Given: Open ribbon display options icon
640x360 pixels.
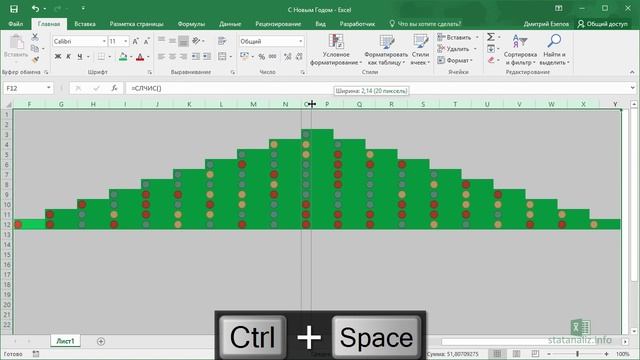Looking at the screenshot, I should (559, 9).
